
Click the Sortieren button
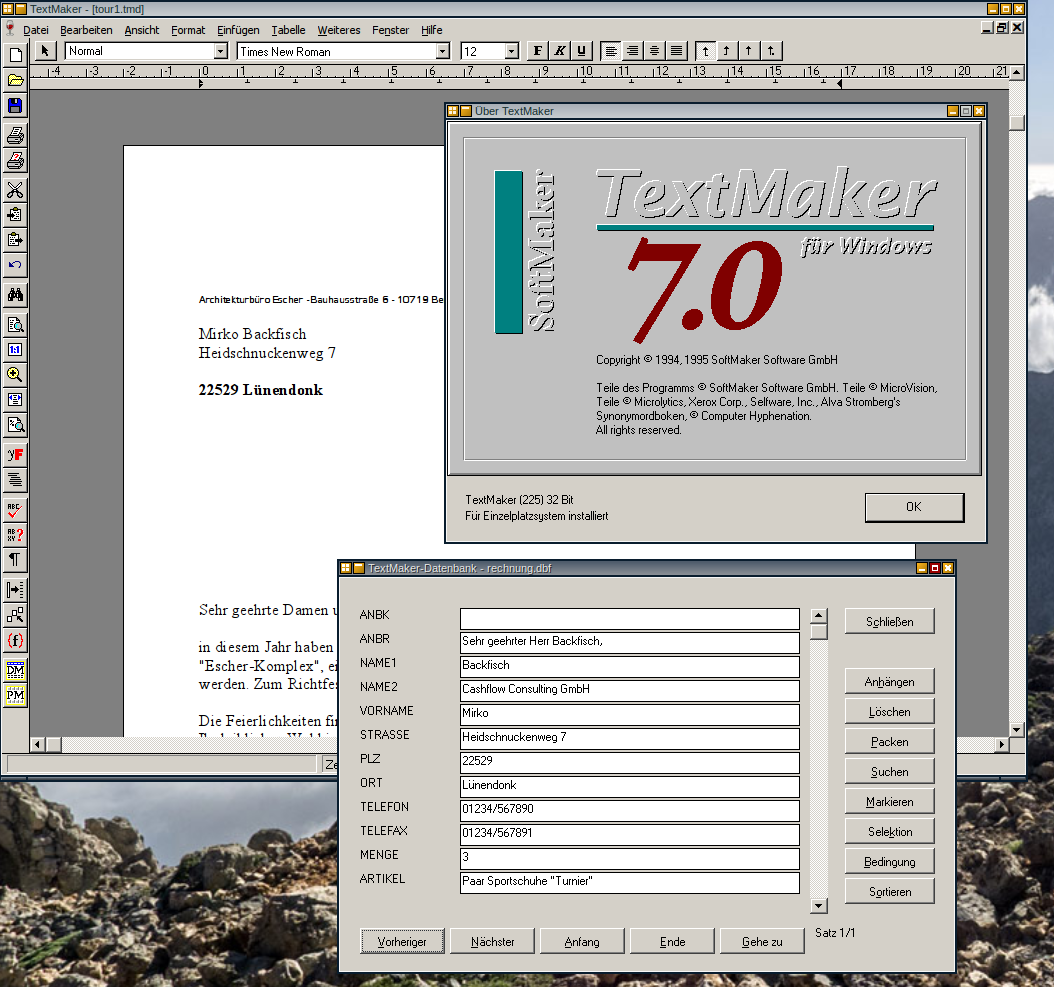tap(889, 892)
